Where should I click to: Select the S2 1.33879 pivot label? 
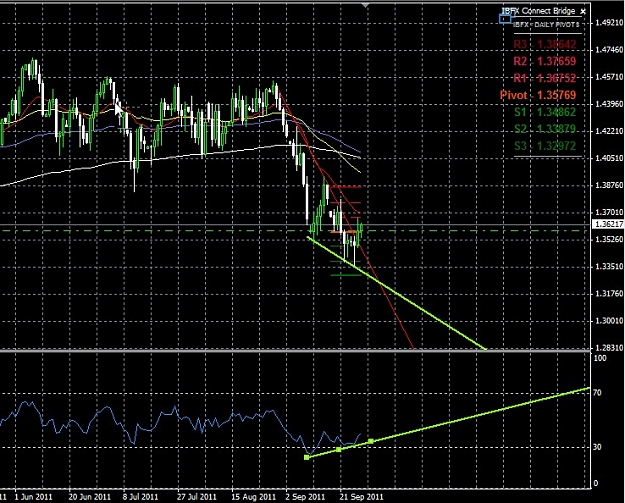[545, 129]
